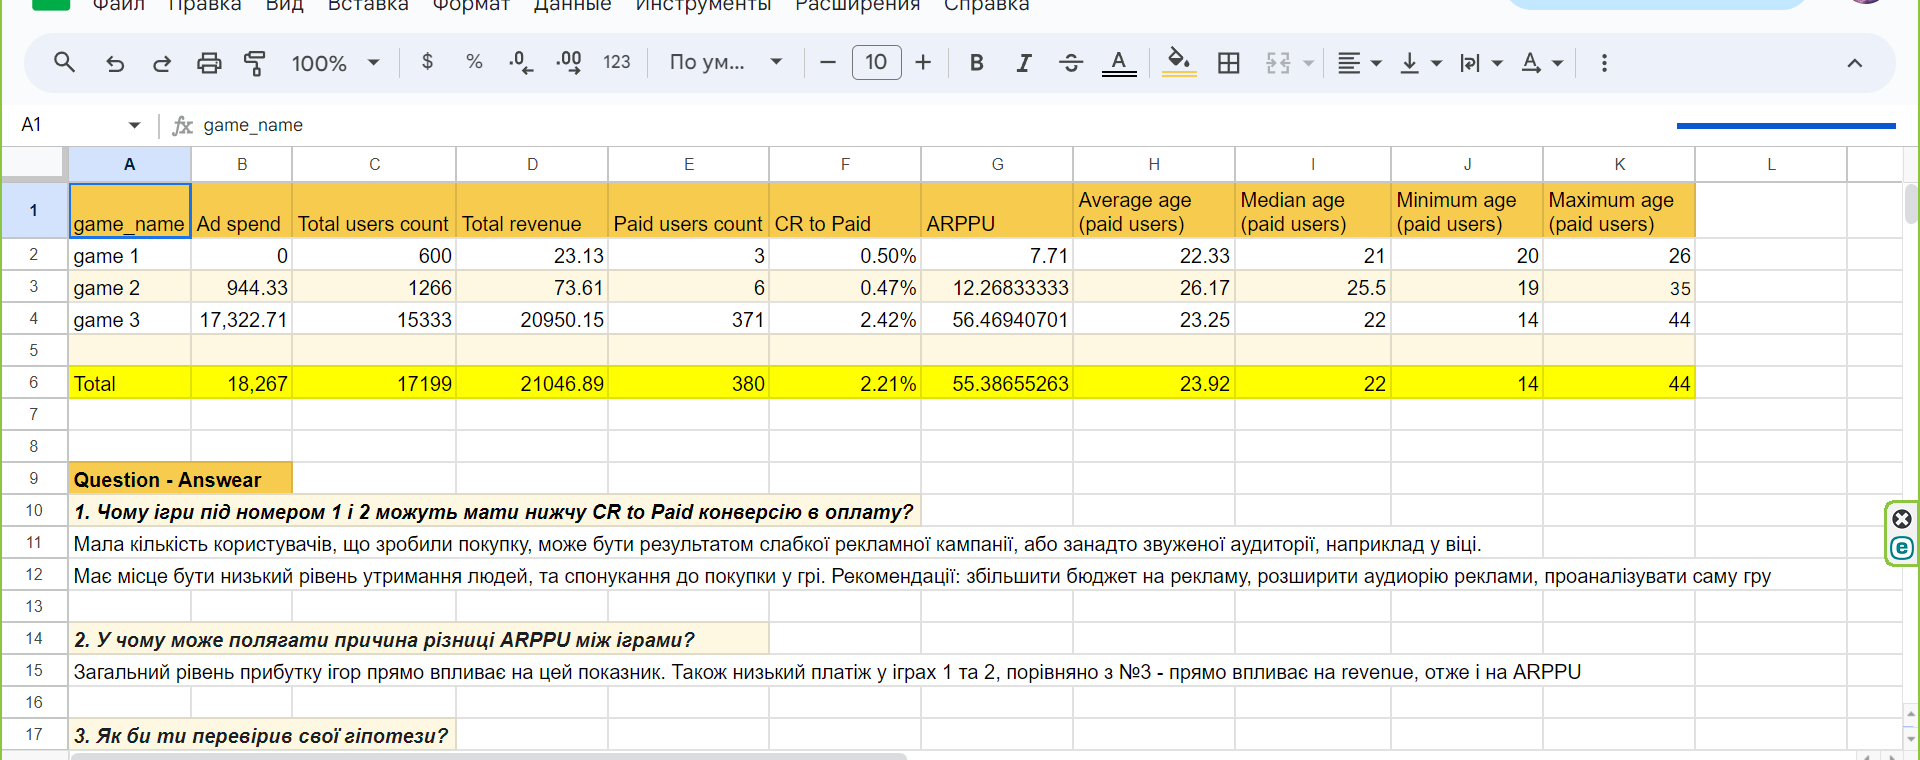1920x760 pixels.
Task: Click the font size input field
Action: 876,62
